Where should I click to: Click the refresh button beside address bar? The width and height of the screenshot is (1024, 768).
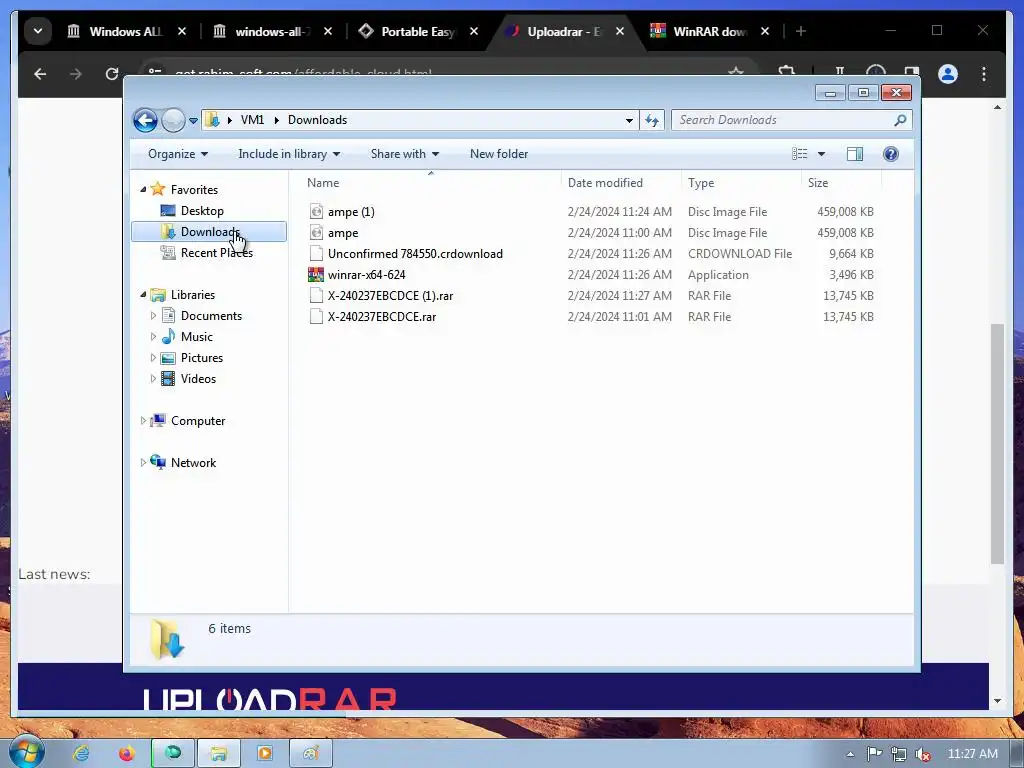click(652, 120)
